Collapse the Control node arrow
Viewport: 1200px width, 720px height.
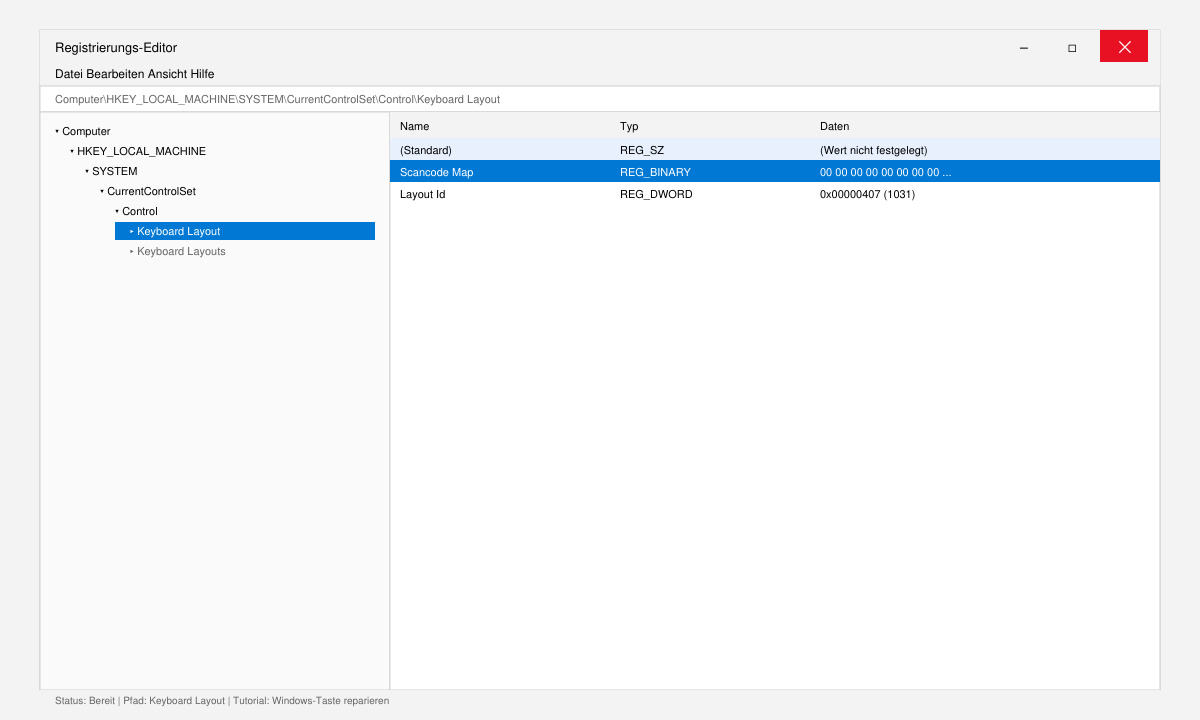[117, 211]
